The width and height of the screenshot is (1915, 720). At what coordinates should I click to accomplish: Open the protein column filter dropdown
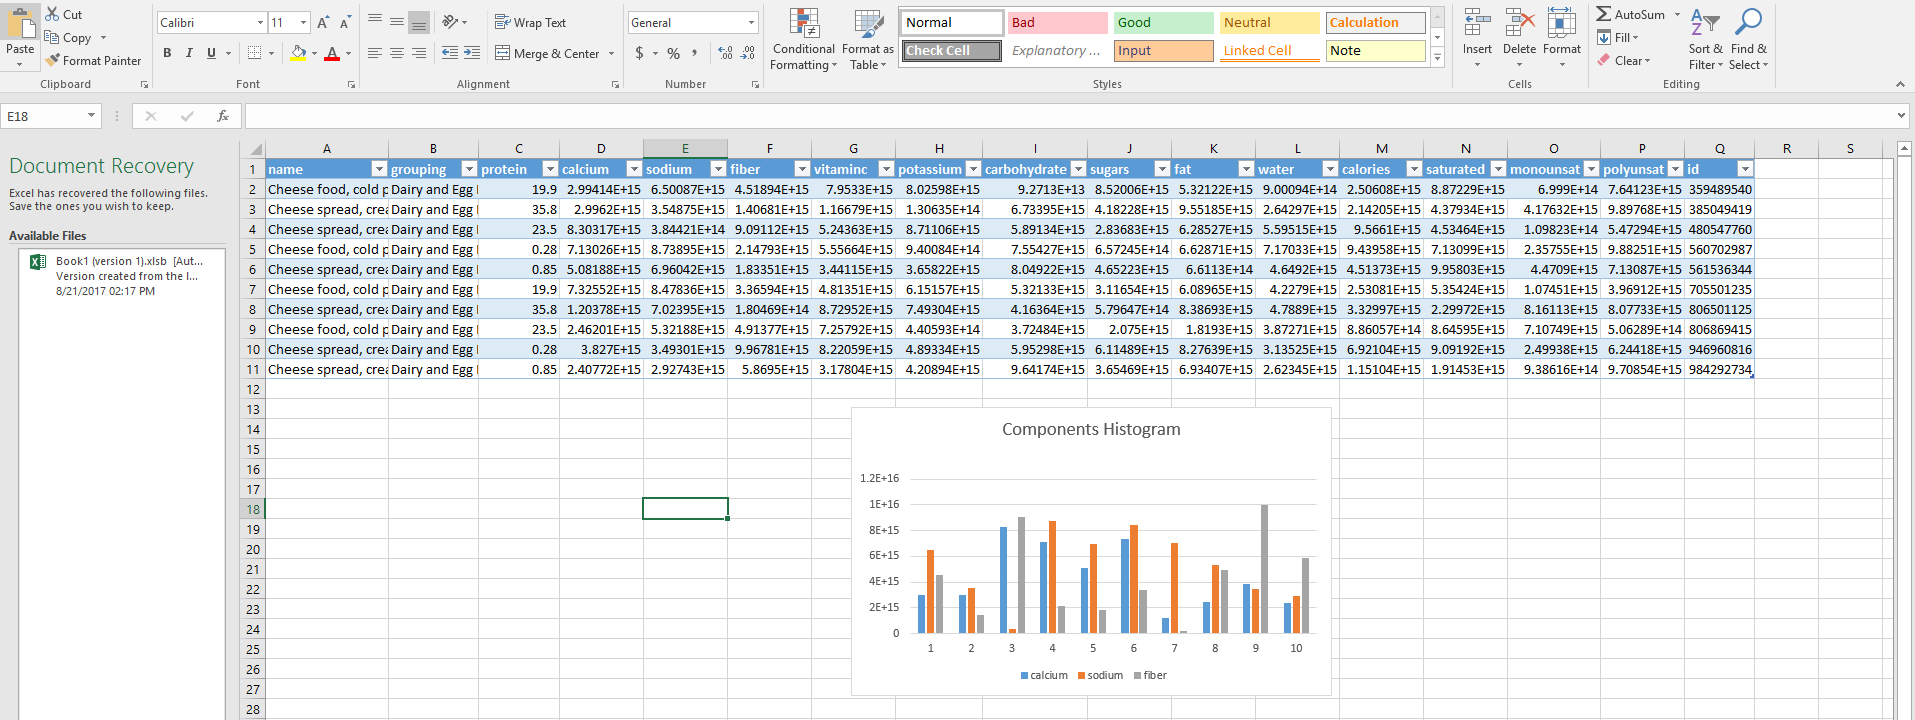[x=550, y=169]
